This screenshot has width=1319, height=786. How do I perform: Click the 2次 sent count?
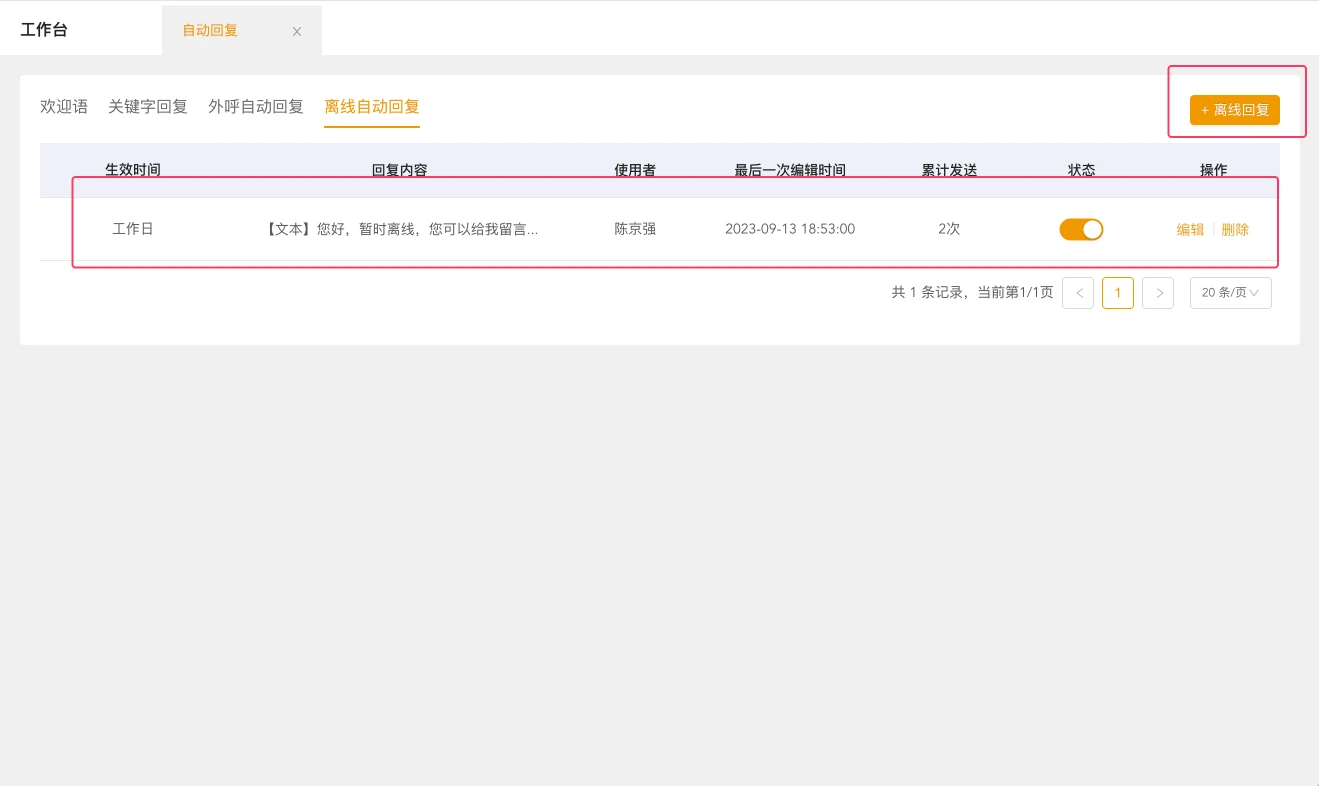coord(949,229)
